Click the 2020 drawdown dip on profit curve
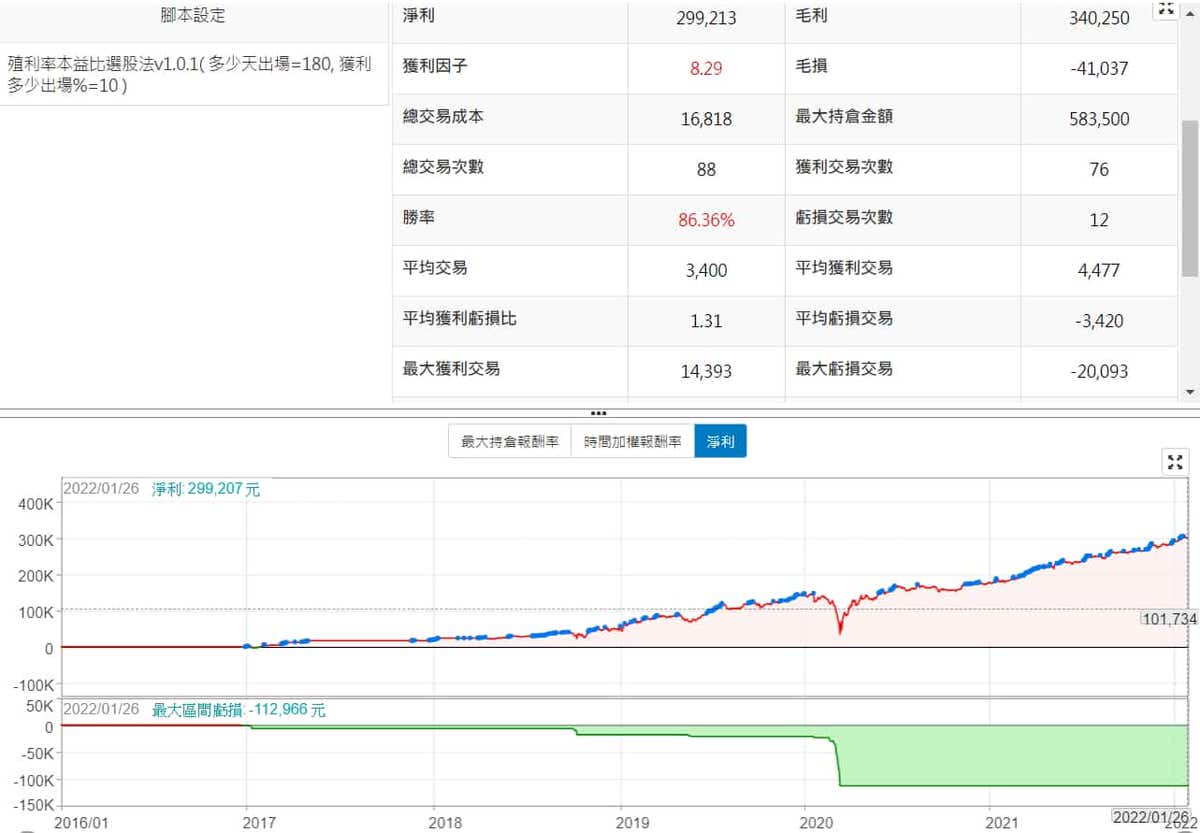This screenshot has width=1200, height=833. (839, 628)
